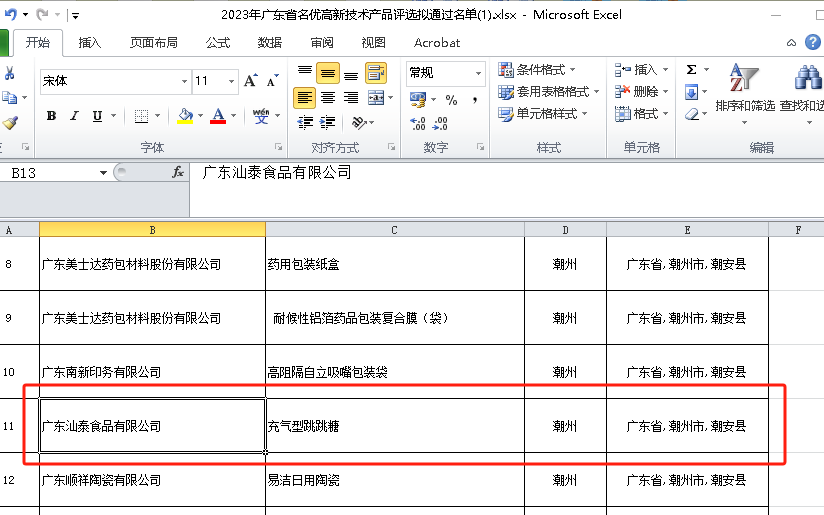
Task: Click the percent style icon
Action: tap(451, 100)
